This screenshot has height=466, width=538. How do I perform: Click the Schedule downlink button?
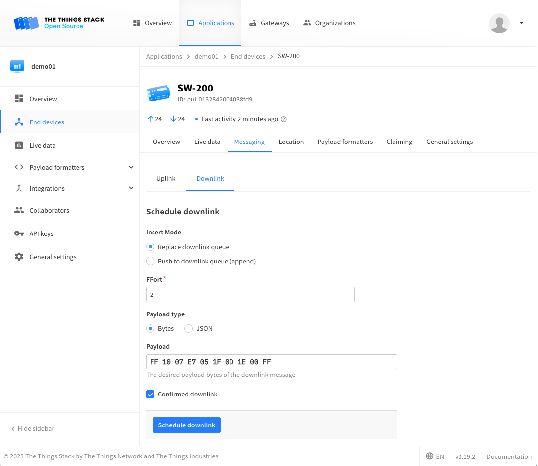click(187, 425)
